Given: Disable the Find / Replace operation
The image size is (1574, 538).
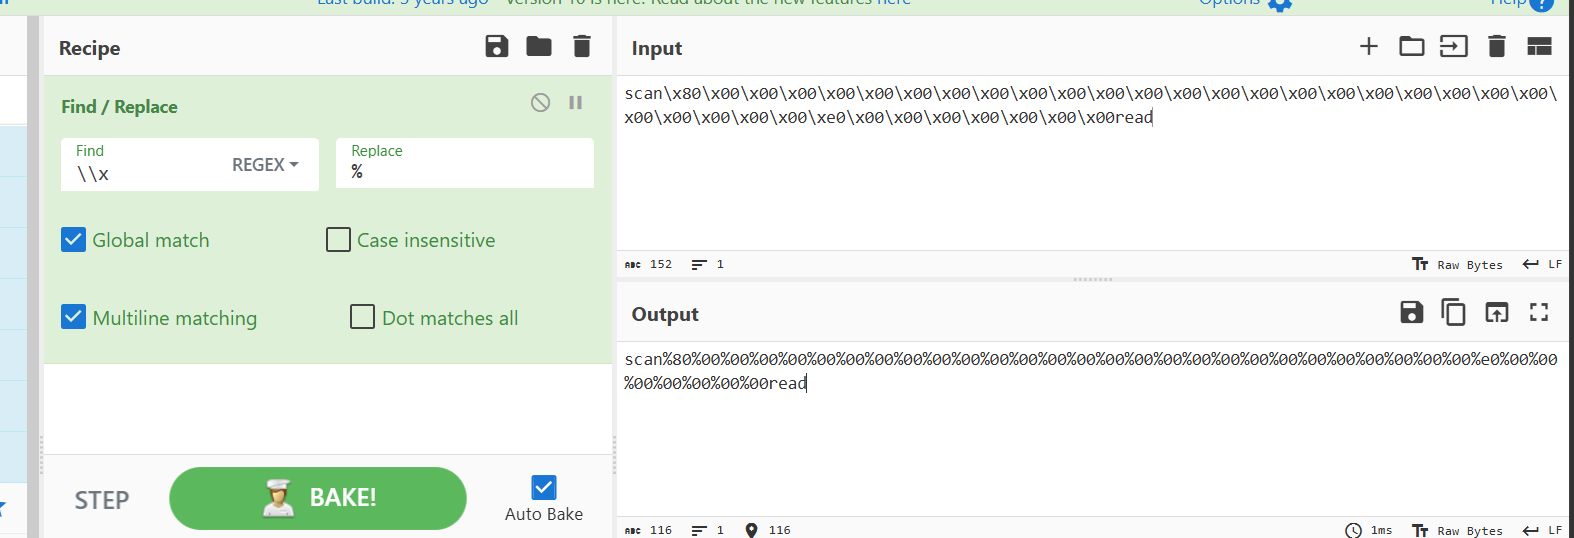Looking at the screenshot, I should pyautogui.click(x=540, y=102).
